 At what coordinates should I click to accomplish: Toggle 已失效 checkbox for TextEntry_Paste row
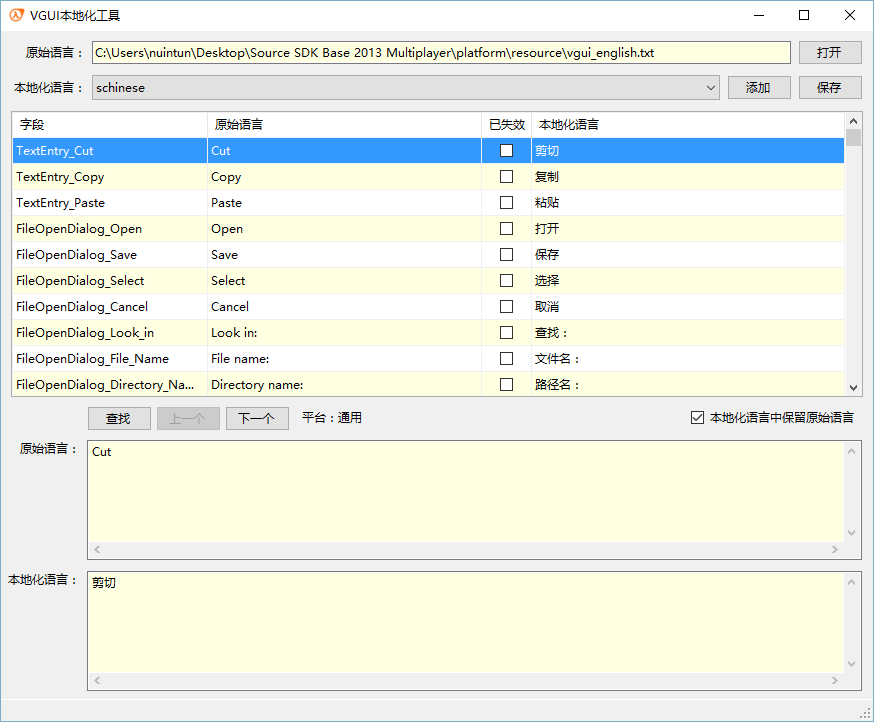[506, 202]
